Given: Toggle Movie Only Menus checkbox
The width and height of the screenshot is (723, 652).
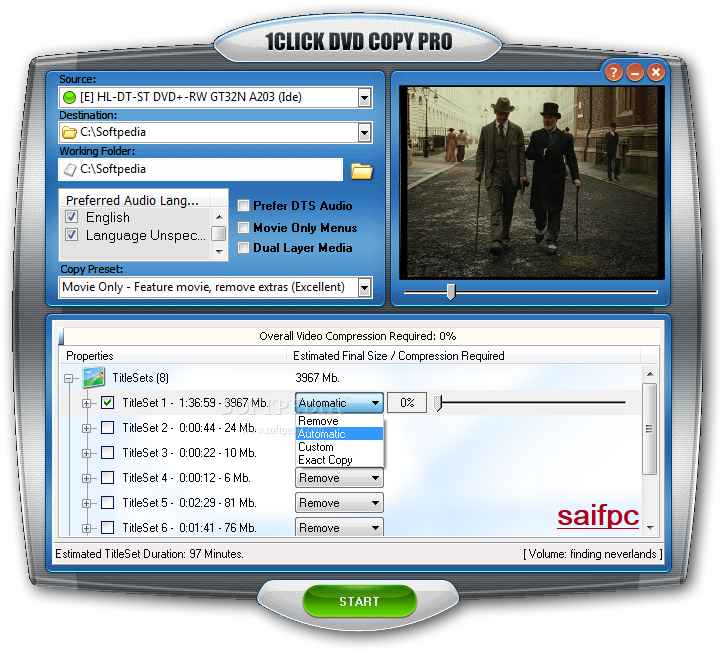Looking at the screenshot, I should coord(243,227).
